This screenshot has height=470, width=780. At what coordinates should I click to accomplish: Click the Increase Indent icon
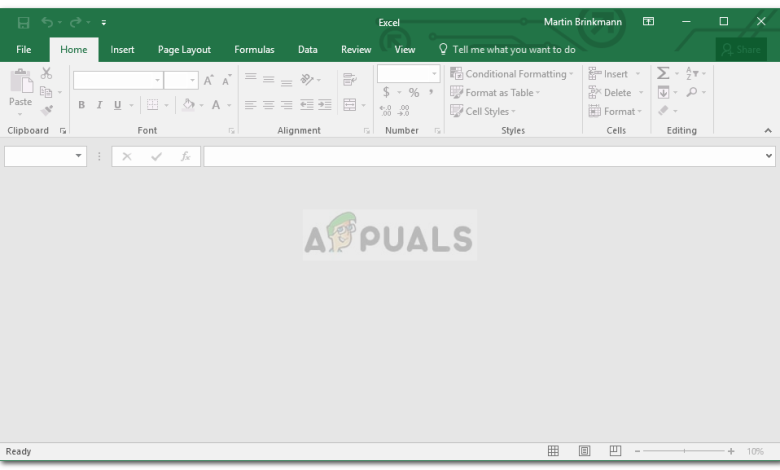click(325, 104)
